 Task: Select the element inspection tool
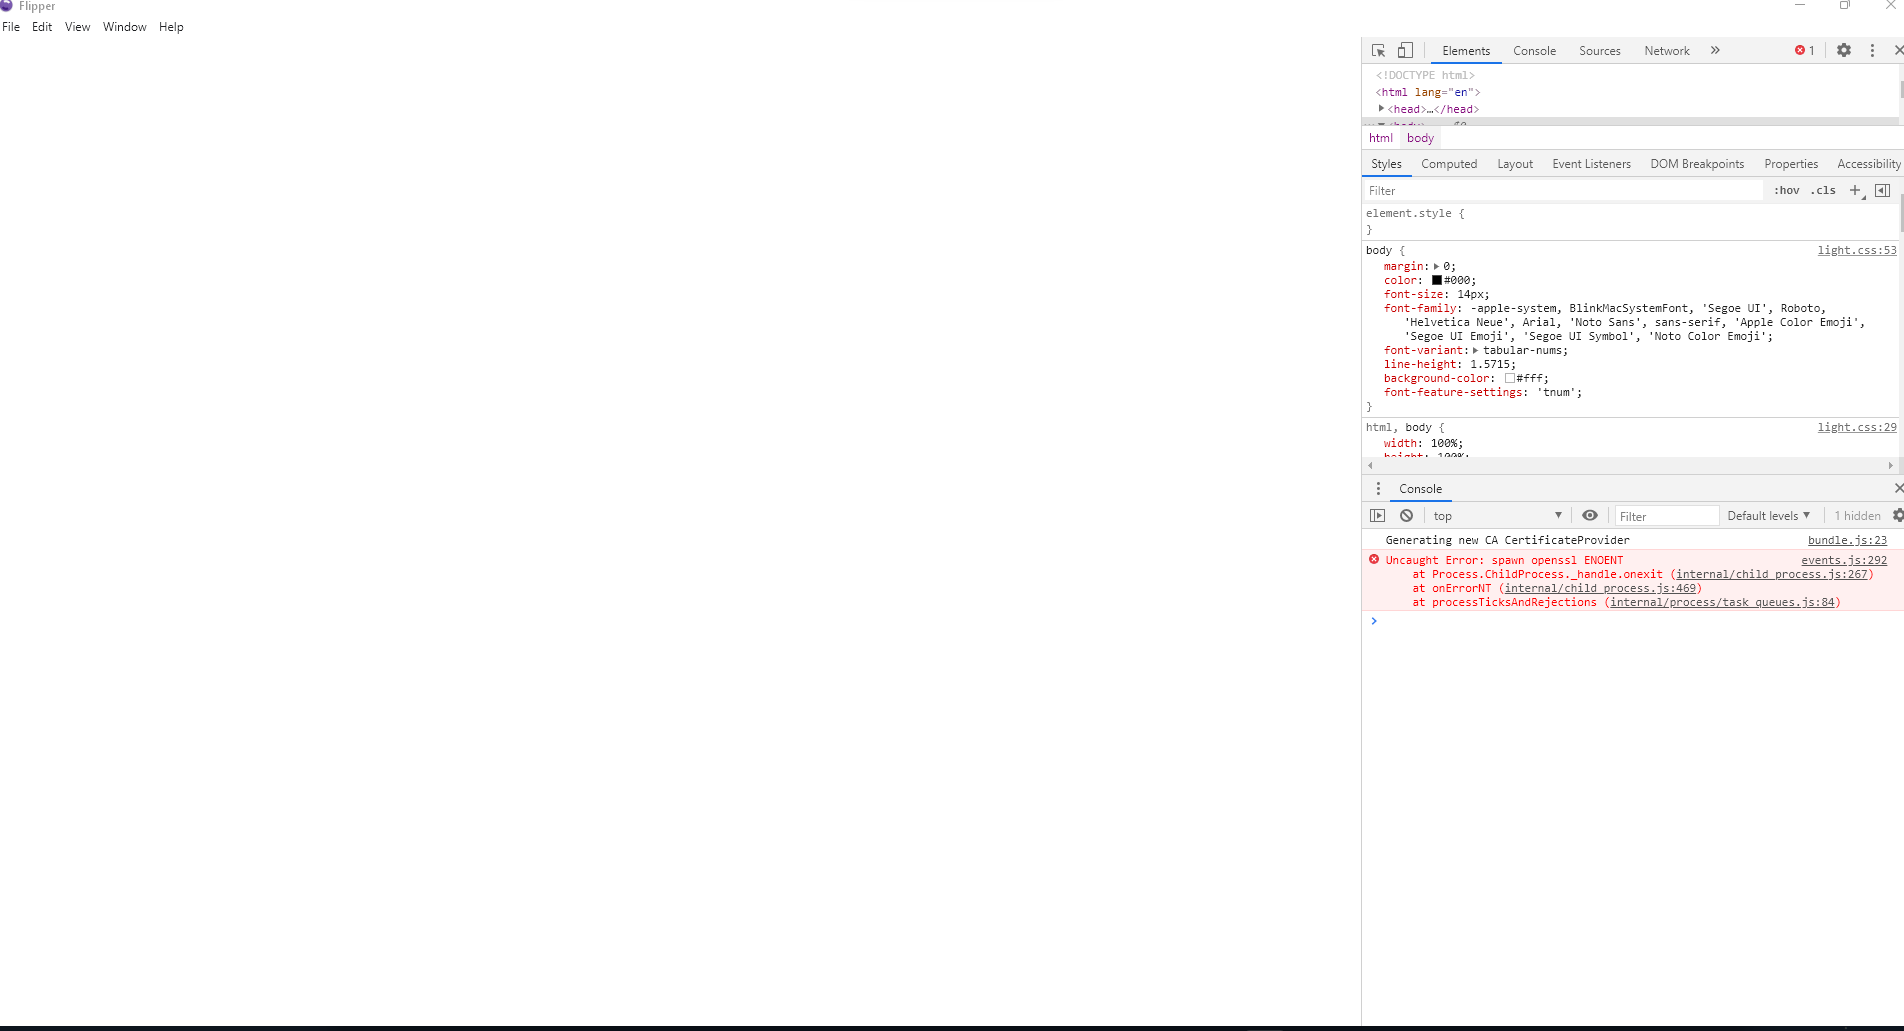click(x=1377, y=50)
